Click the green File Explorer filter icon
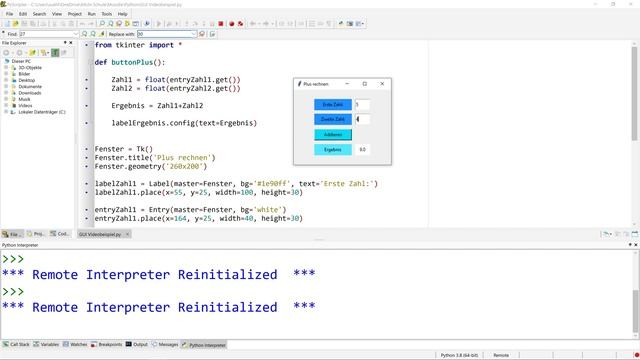 point(55,53)
